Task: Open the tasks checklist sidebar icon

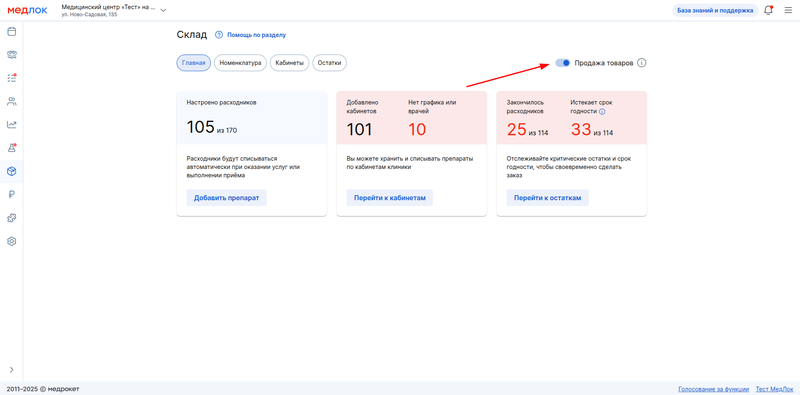Action: coord(11,78)
